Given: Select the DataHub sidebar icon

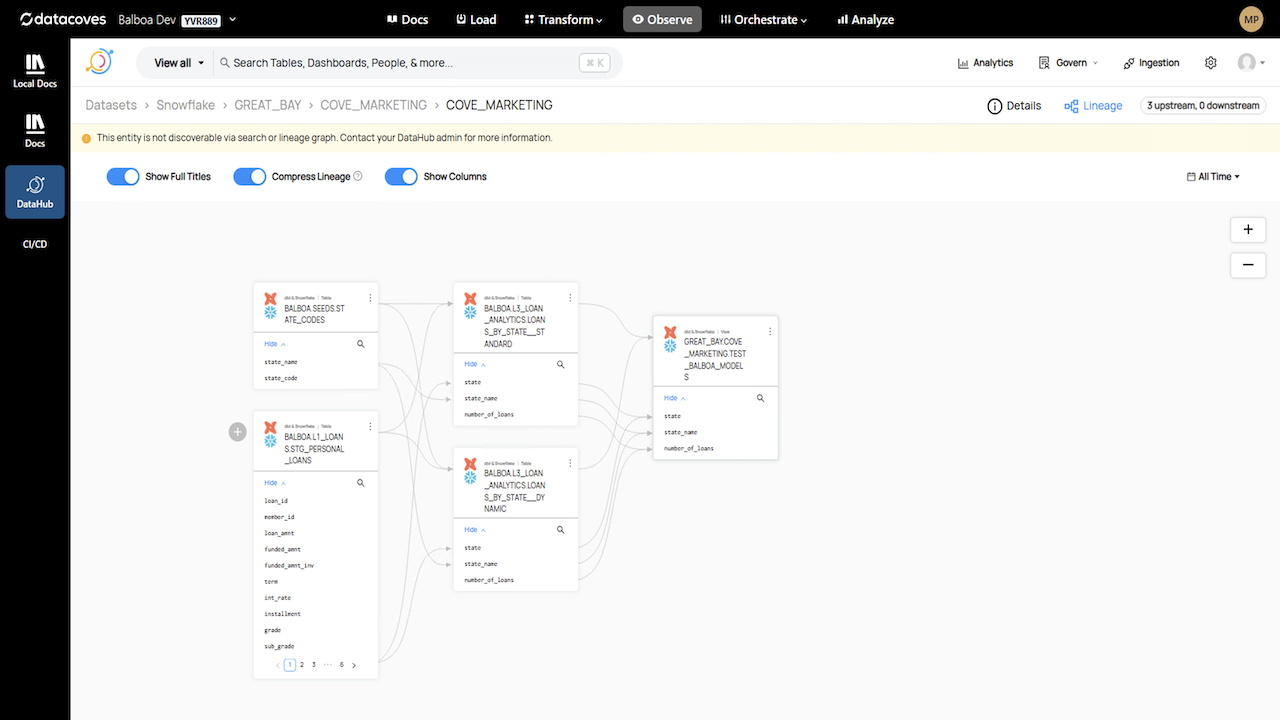Looking at the screenshot, I should (x=35, y=192).
